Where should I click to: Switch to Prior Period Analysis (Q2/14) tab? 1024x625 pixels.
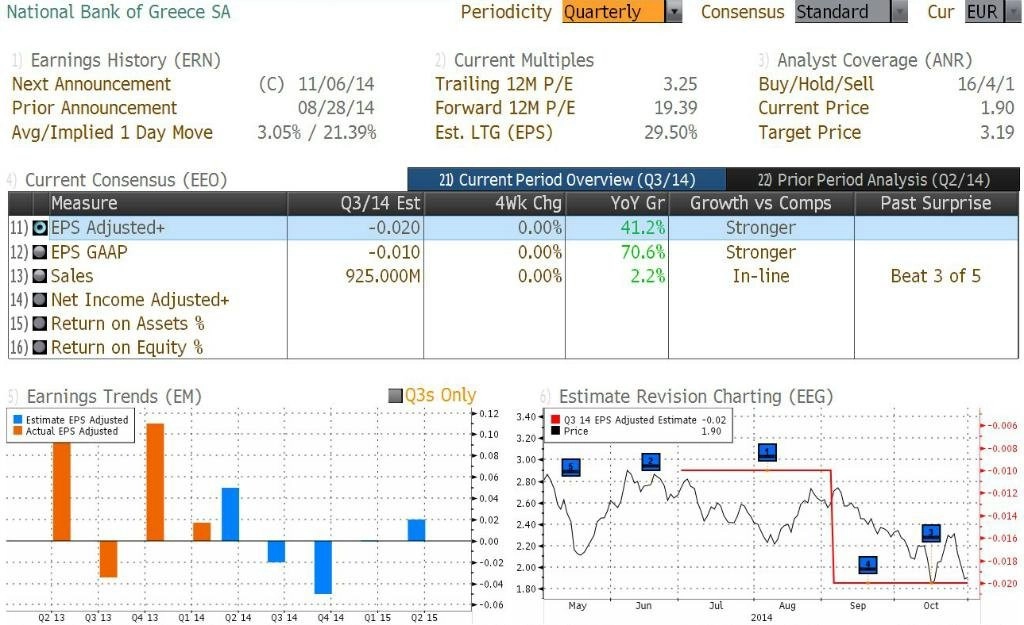coord(872,180)
